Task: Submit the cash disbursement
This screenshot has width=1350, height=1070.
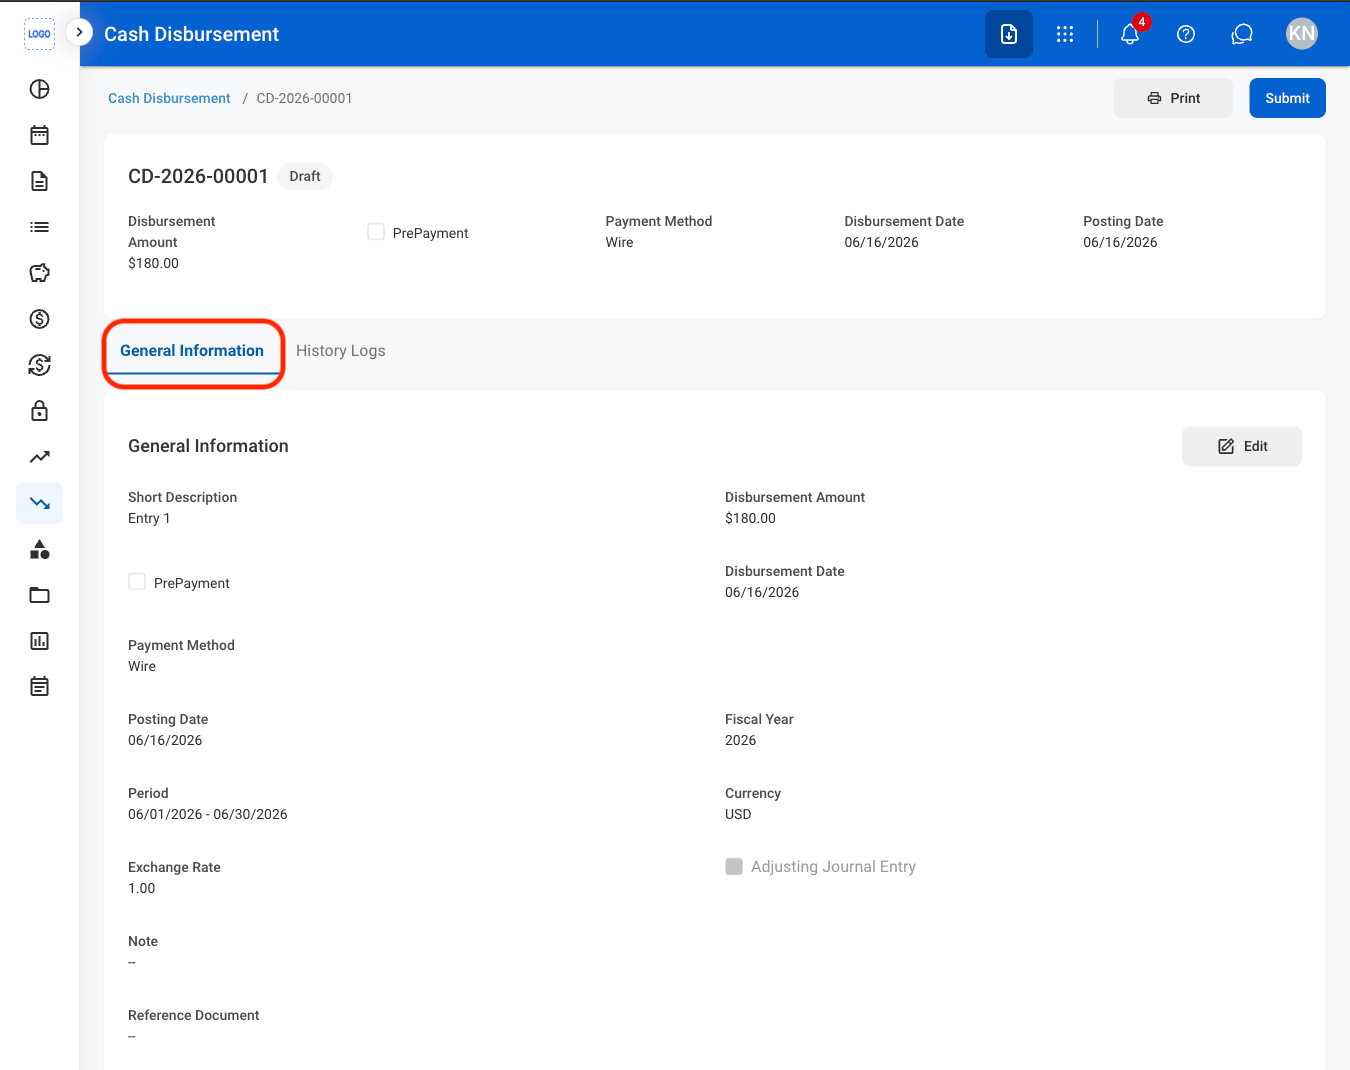Action: pos(1287,98)
